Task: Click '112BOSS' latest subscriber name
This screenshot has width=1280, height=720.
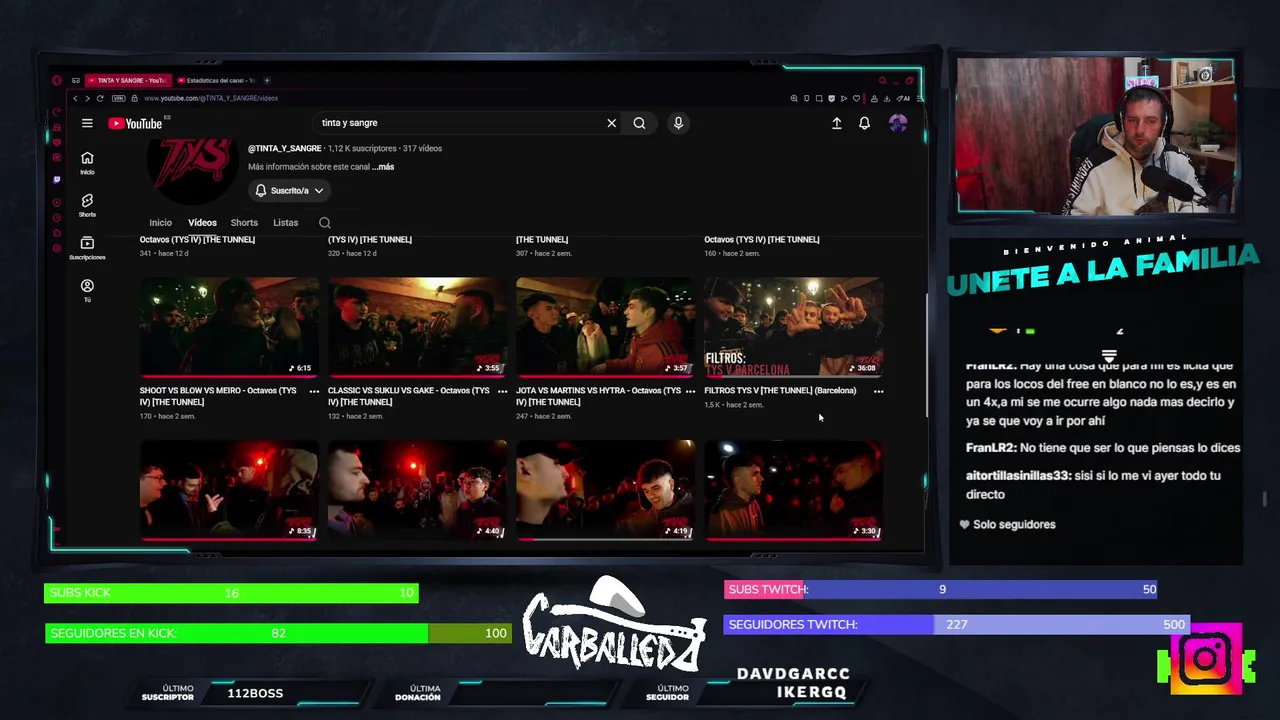Action: [255, 693]
